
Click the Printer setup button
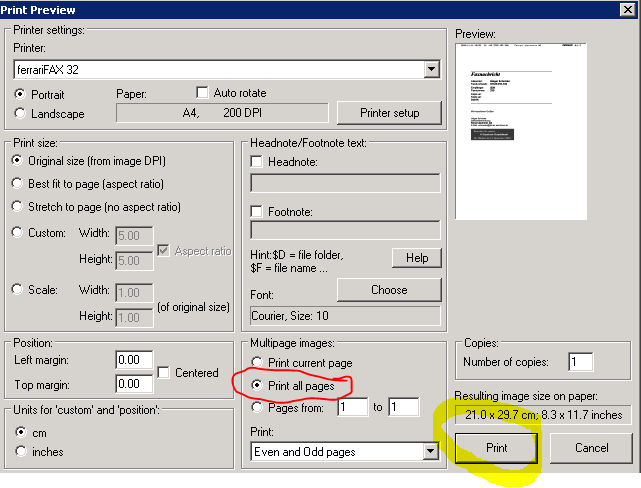click(x=387, y=113)
